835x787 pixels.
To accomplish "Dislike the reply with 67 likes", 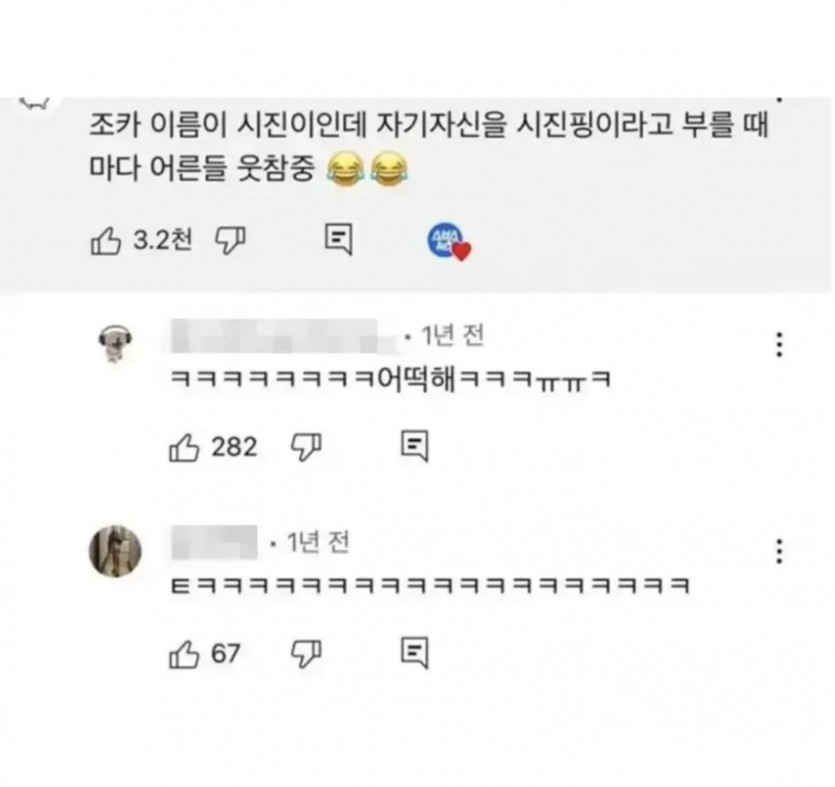I will pyautogui.click(x=306, y=653).
